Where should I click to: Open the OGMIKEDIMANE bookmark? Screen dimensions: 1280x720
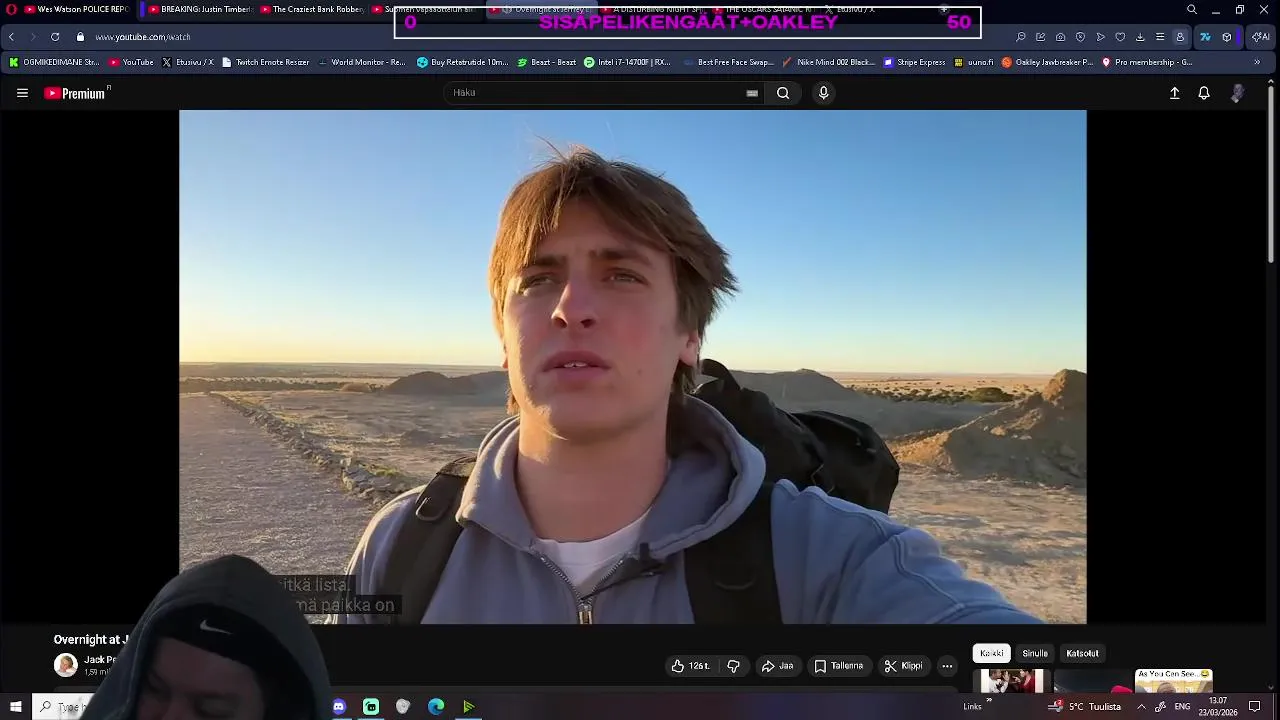pyautogui.click(x=54, y=62)
